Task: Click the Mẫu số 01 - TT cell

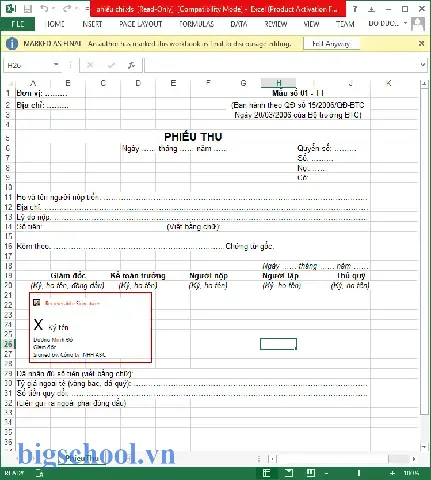Action: (x=298, y=93)
